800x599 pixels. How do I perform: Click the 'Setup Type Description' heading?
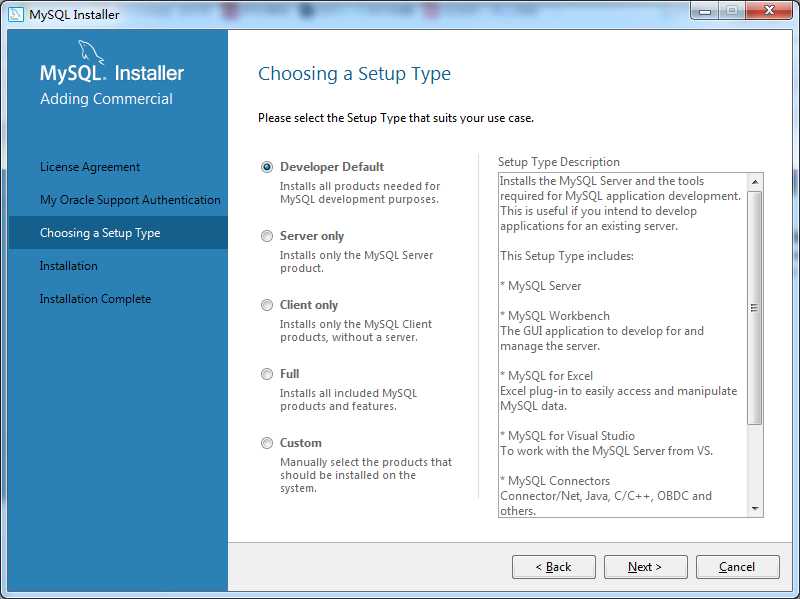coord(559,162)
